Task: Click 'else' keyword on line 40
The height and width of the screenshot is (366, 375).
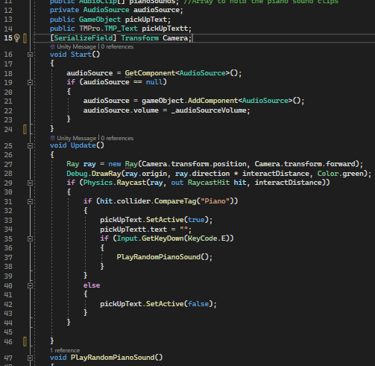Action: tap(92, 285)
